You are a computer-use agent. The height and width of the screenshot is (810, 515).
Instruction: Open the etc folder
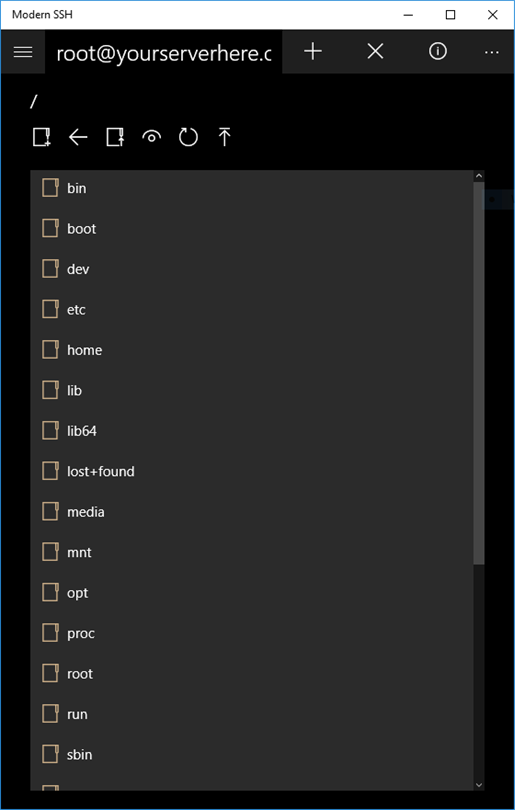pyautogui.click(x=252, y=309)
